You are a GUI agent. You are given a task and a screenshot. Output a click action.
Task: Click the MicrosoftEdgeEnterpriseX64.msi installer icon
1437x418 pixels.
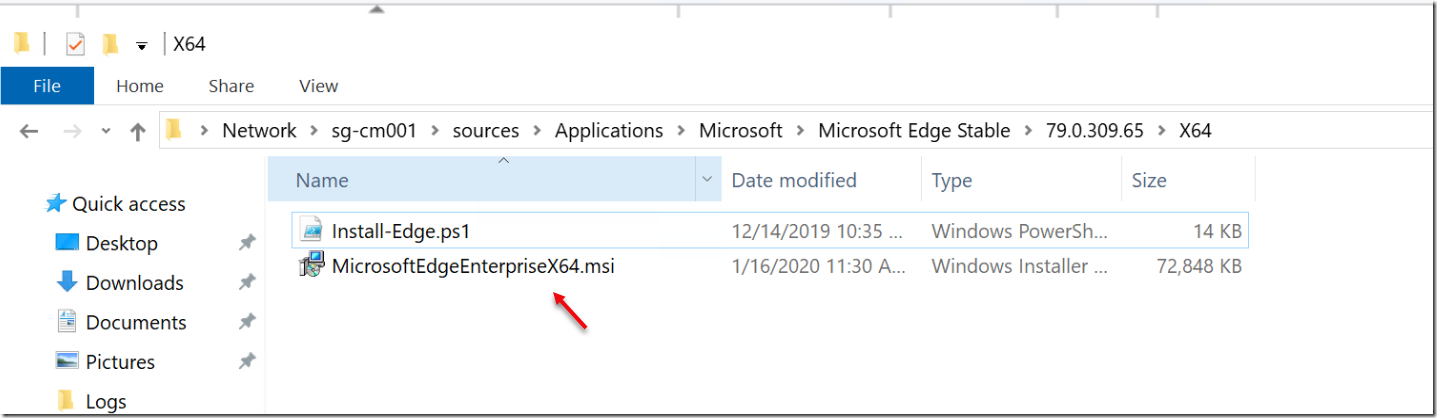(313, 266)
